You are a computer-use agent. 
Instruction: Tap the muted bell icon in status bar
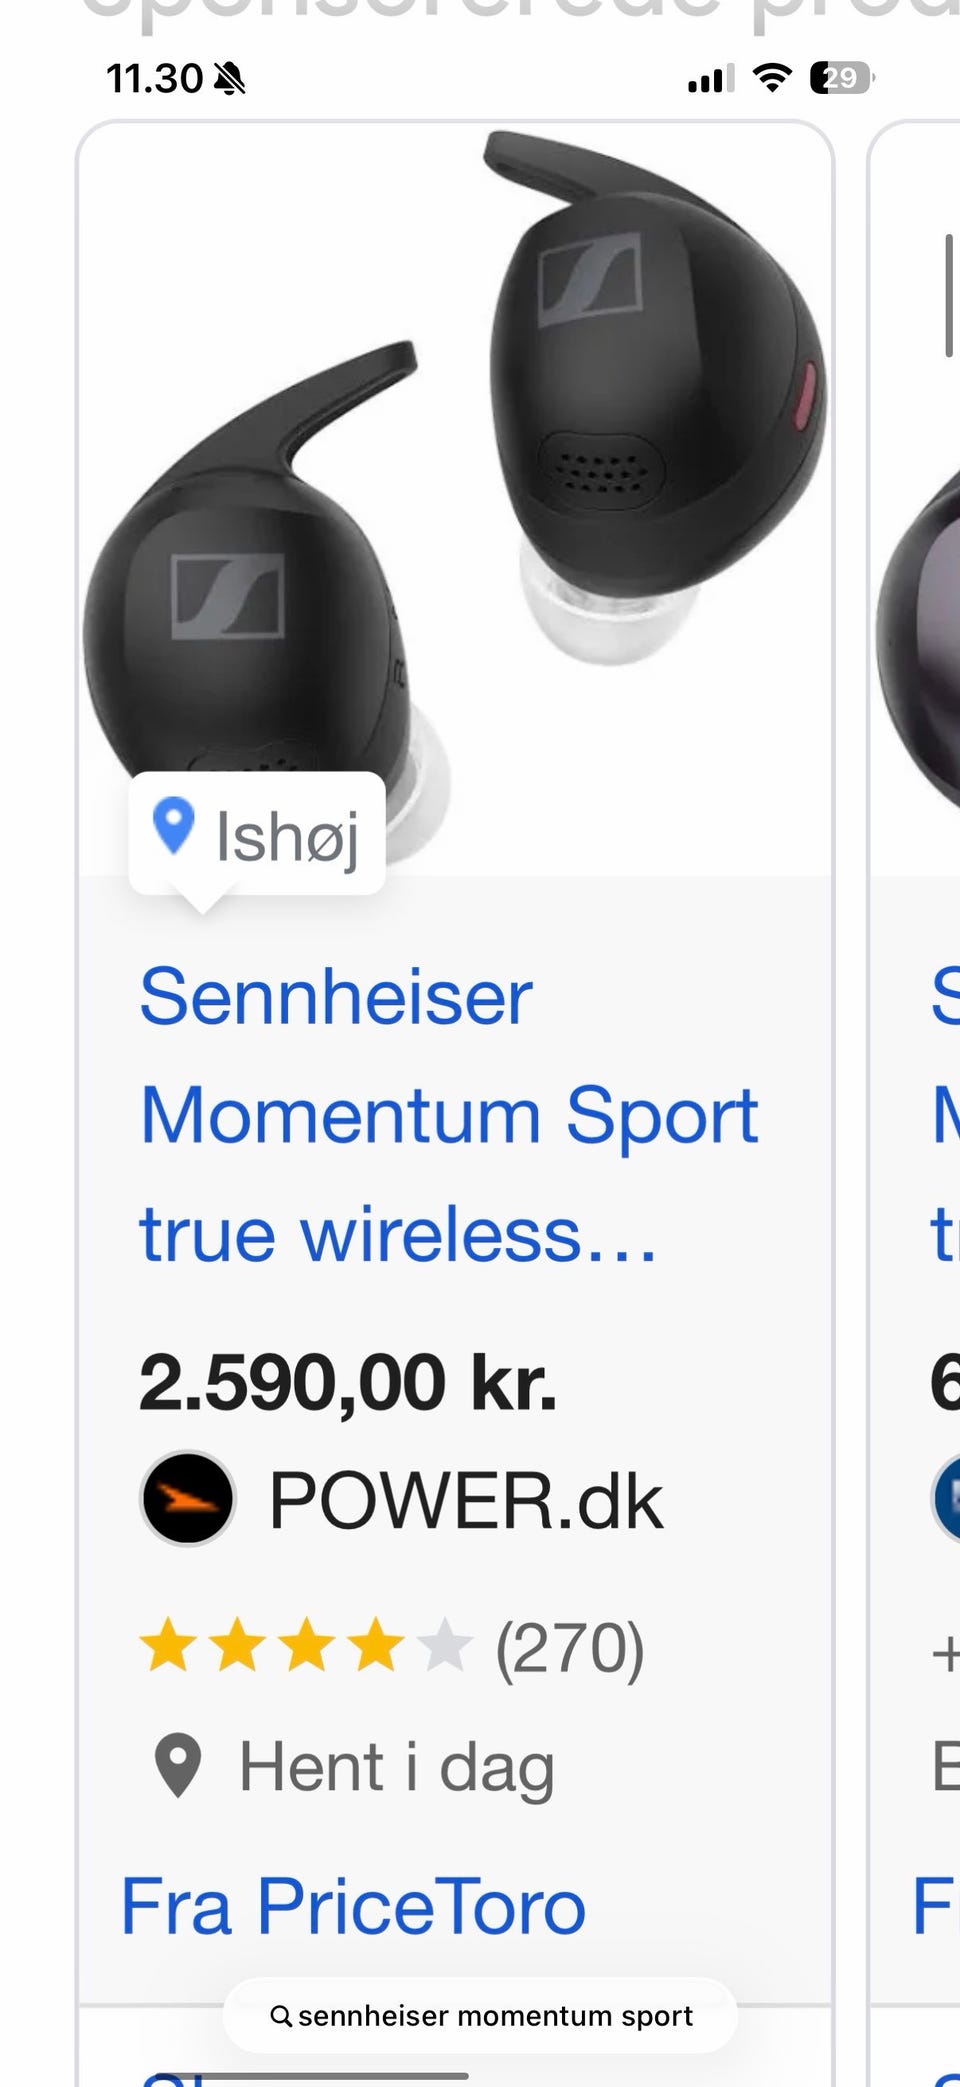point(229,78)
